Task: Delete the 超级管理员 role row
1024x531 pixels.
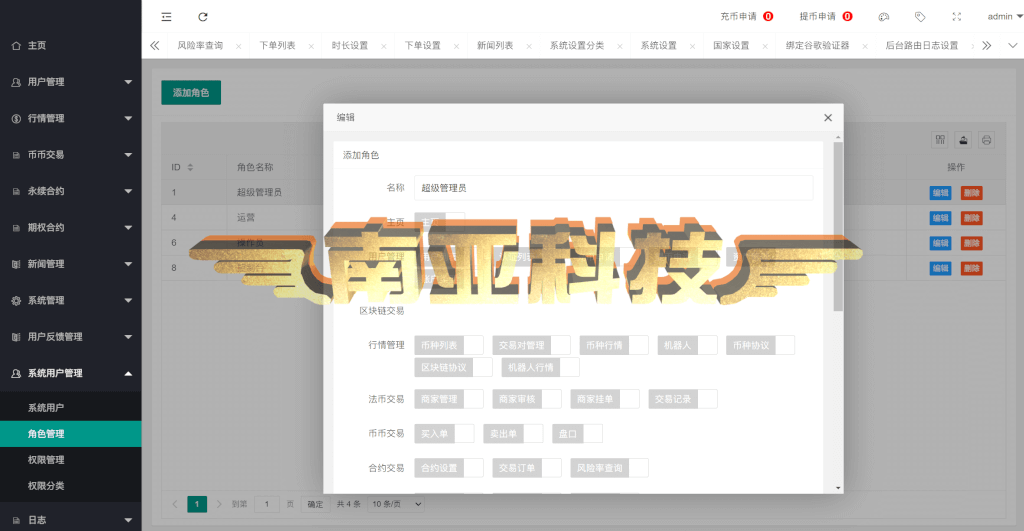Action: [972, 193]
